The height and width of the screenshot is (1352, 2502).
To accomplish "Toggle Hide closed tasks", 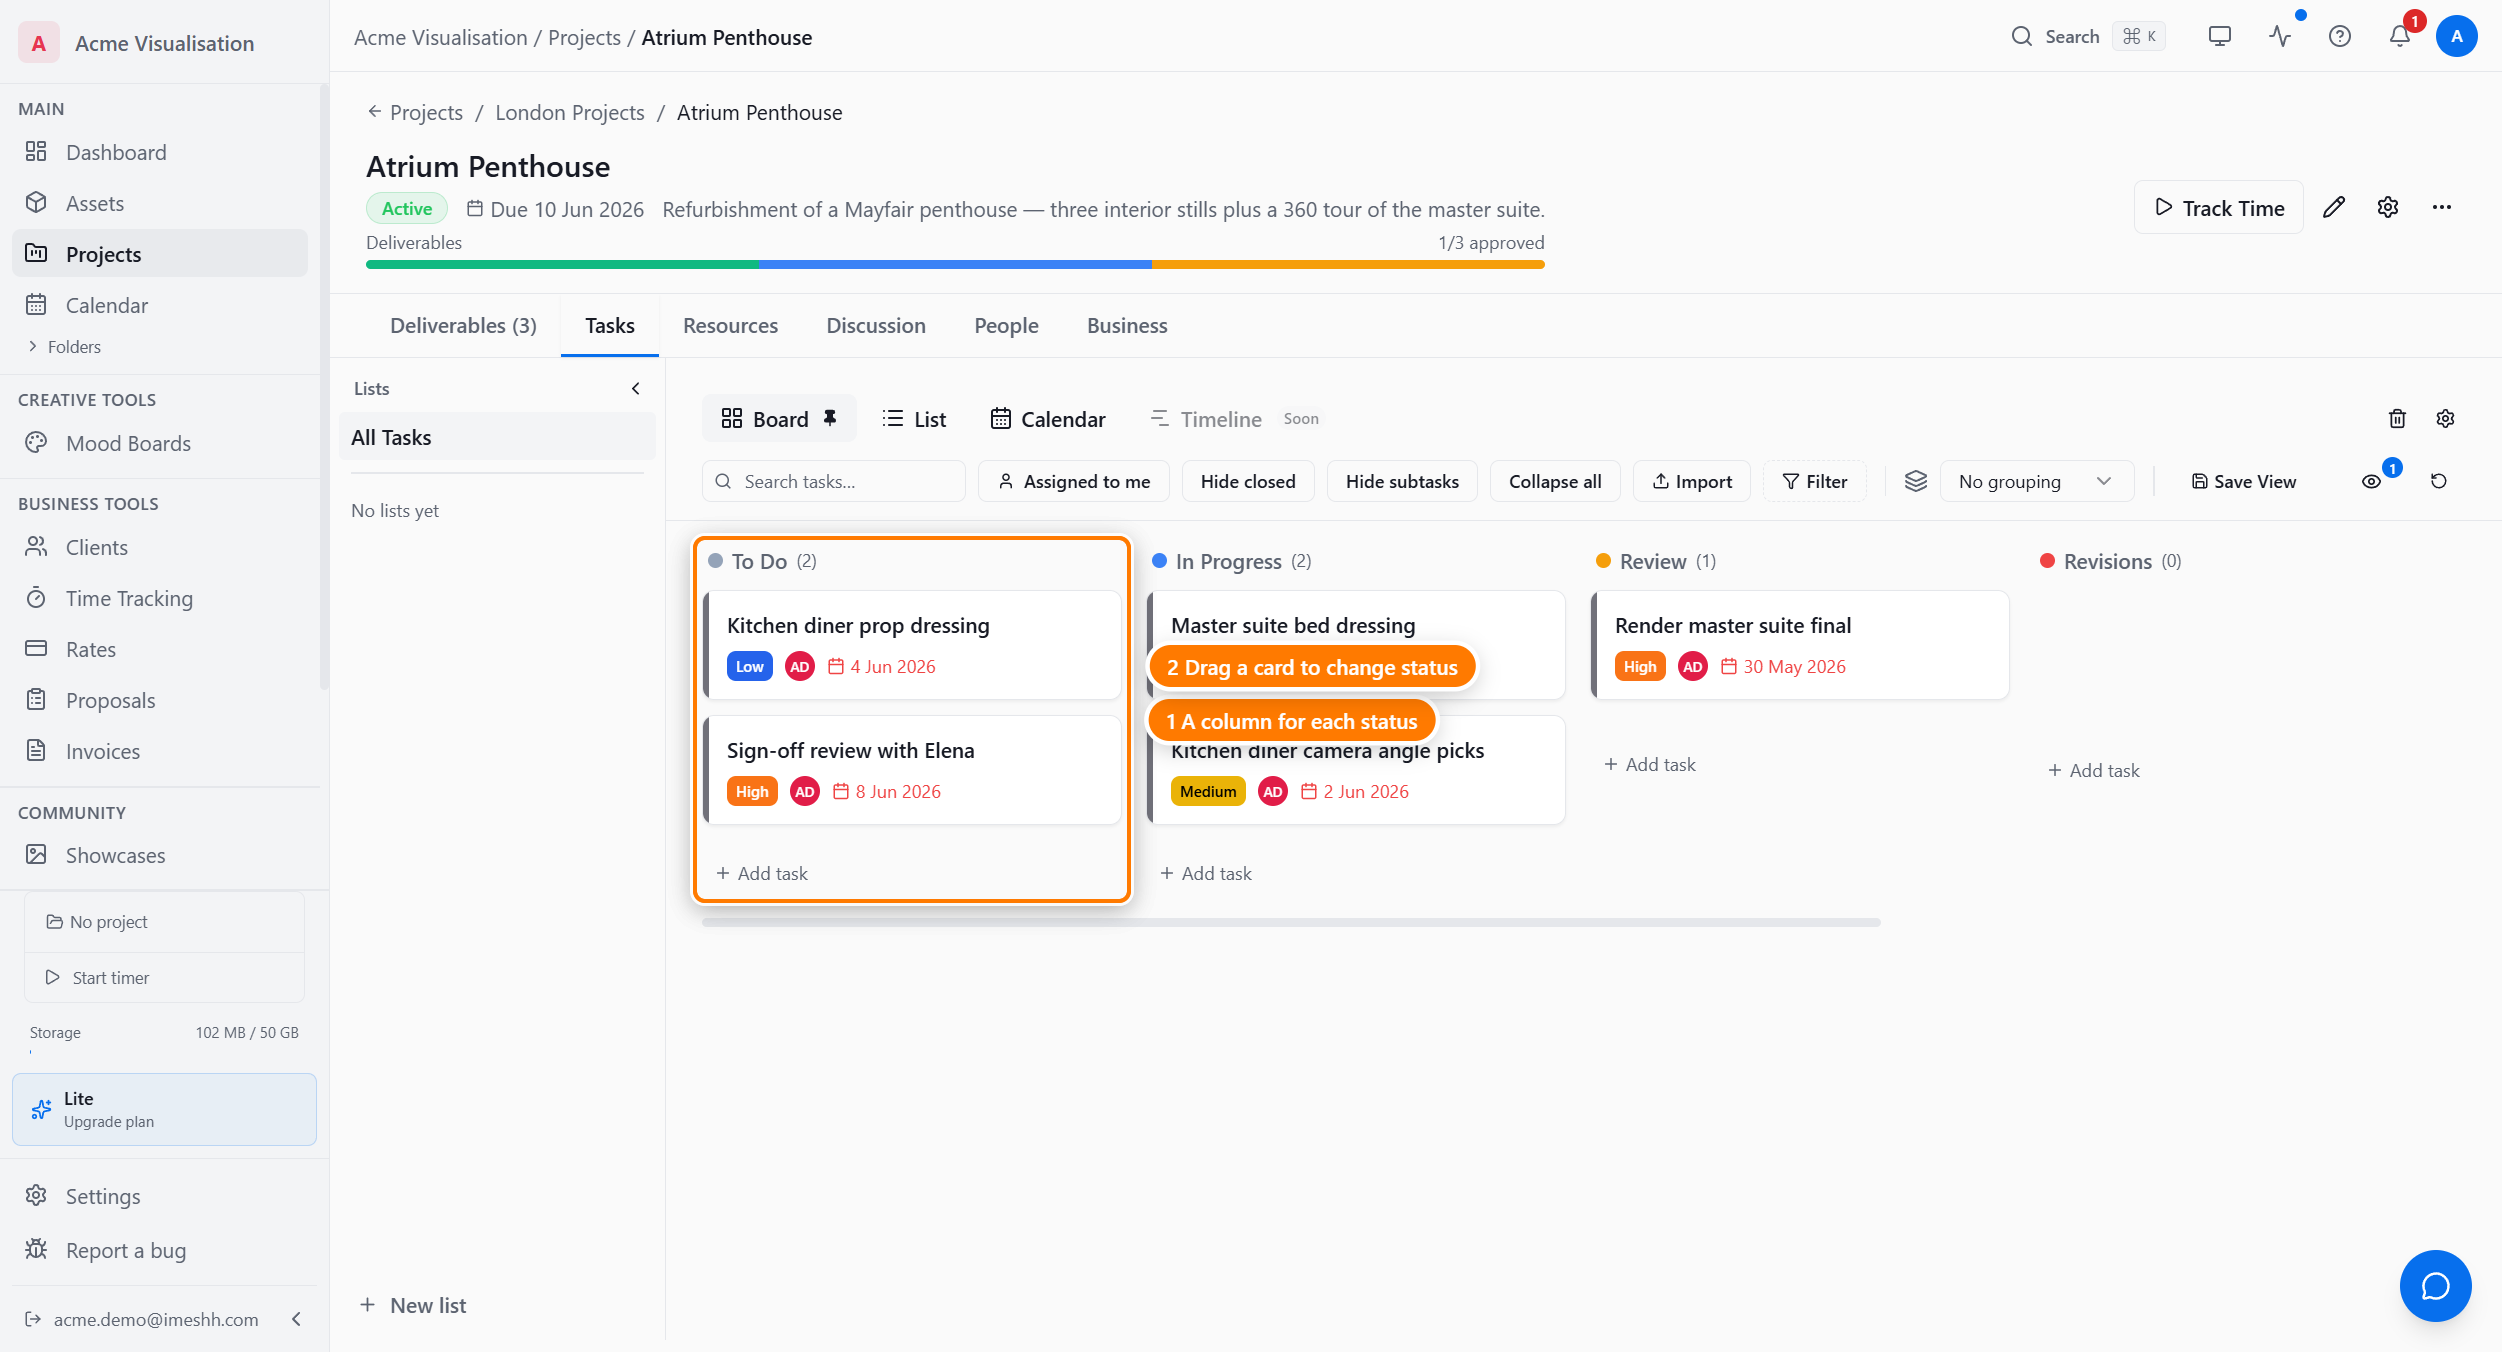I will 1247,481.
